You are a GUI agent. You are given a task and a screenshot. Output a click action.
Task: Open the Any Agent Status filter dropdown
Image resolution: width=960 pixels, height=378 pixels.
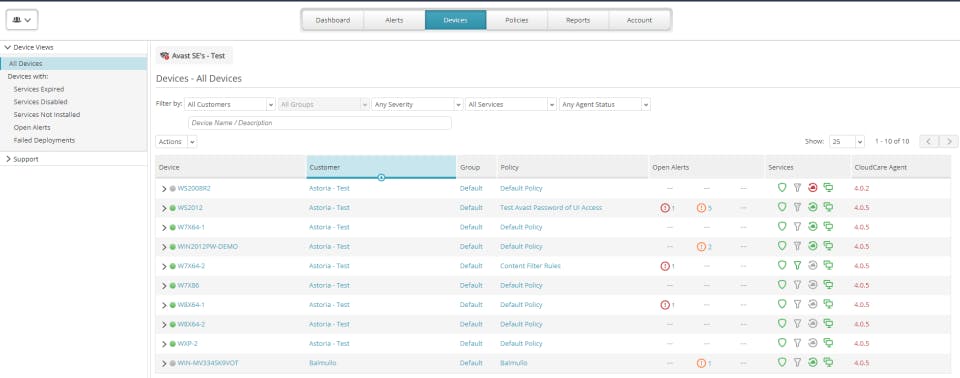click(605, 105)
